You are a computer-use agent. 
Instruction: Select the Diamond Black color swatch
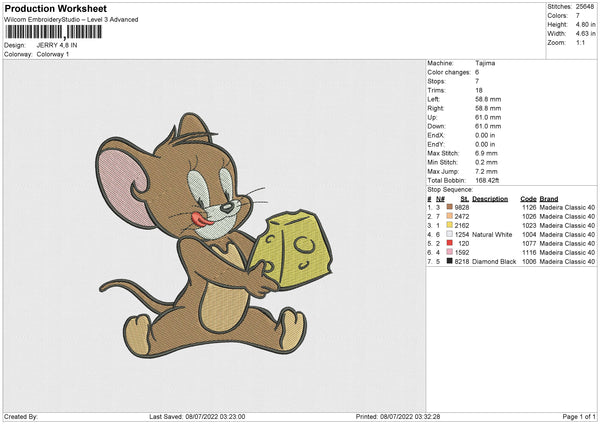[450, 261]
